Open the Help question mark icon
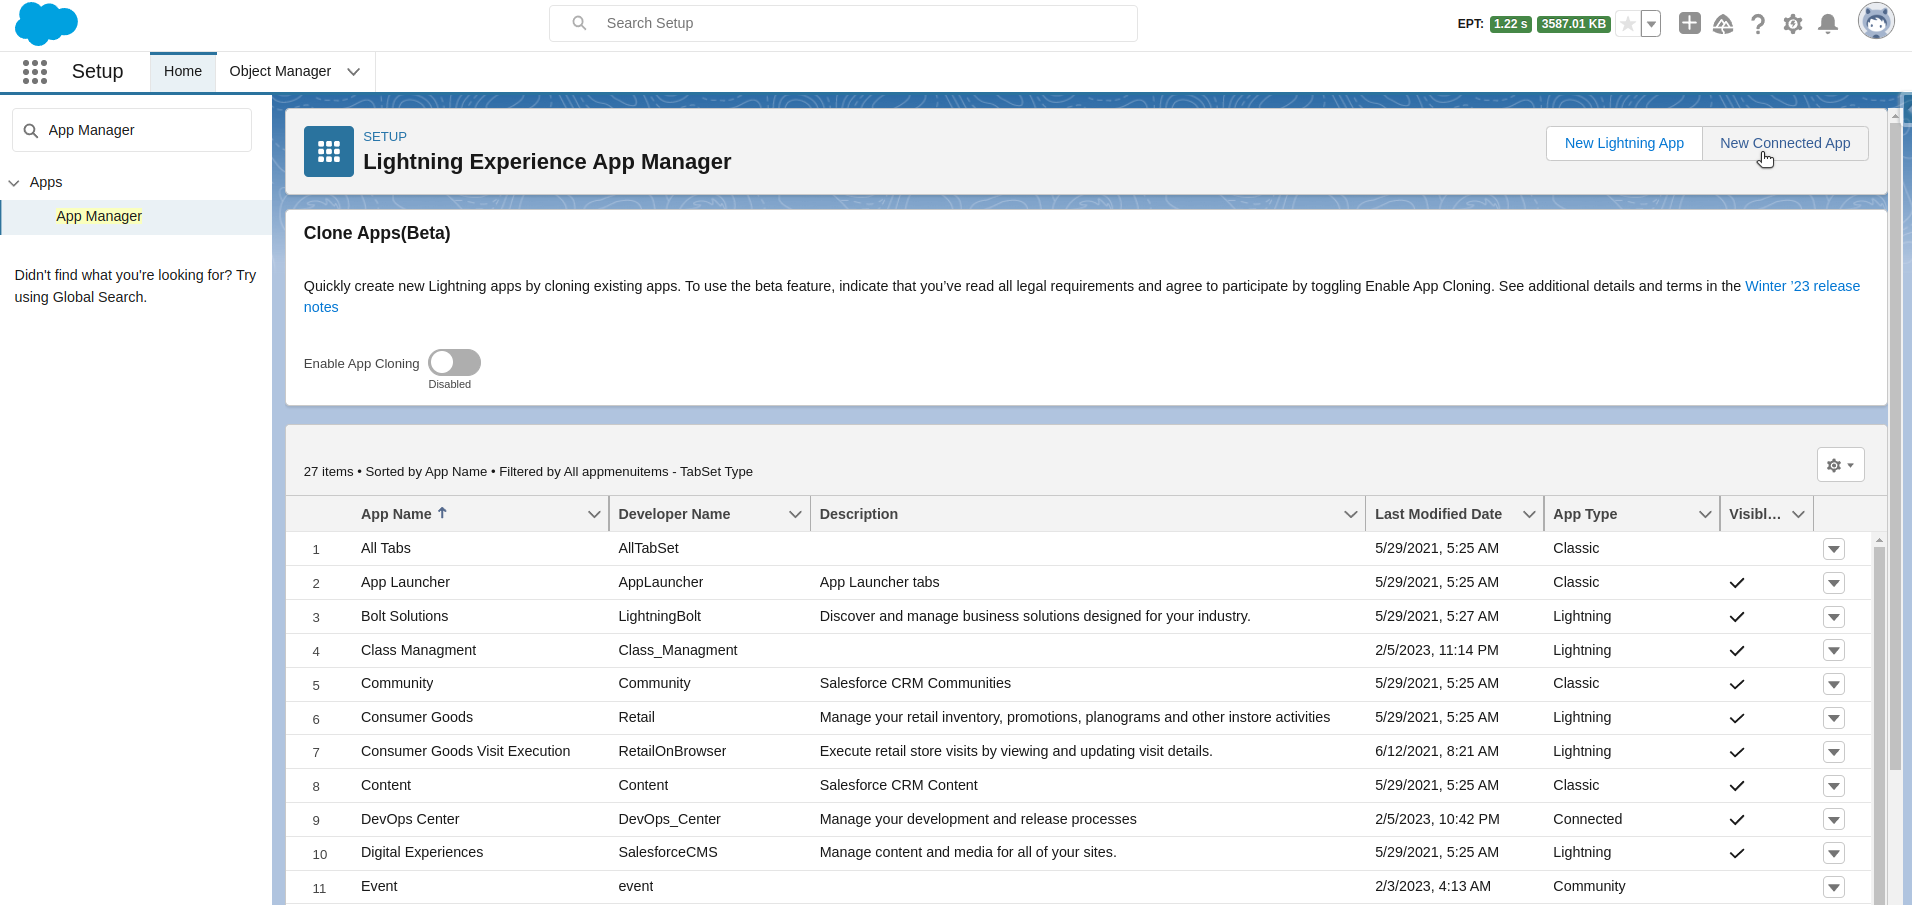This screenshot has height=905, width=1912. coord(1758,24)
